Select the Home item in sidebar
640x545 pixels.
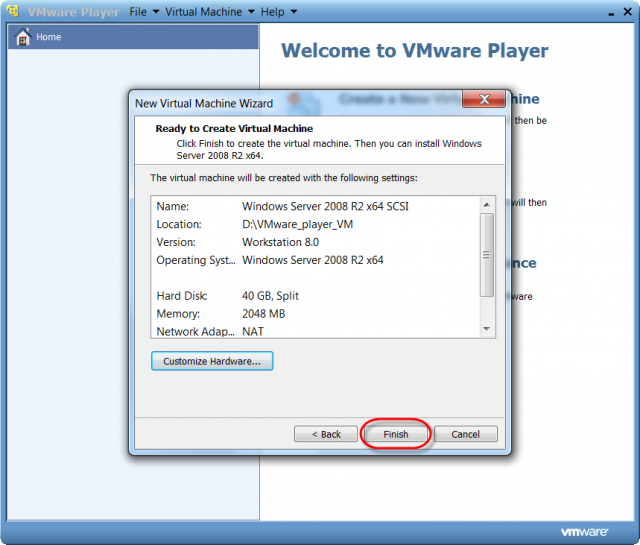[x=133, y=37]
